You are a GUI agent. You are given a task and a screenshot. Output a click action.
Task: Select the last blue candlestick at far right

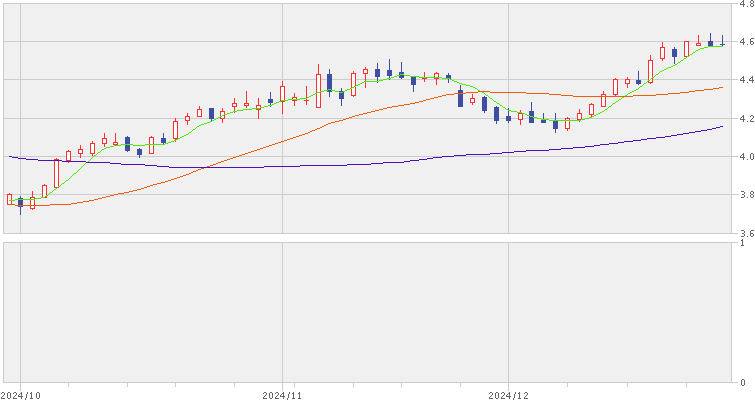click(722, 43)
